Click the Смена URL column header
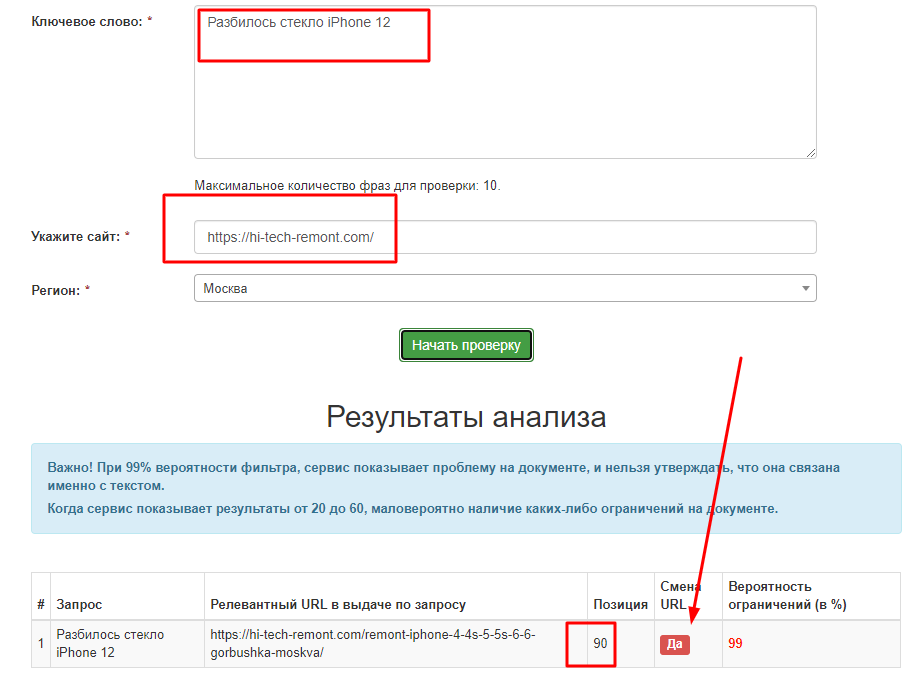The width and height of the screenshot is (912, 696). (x=681, y=595)
